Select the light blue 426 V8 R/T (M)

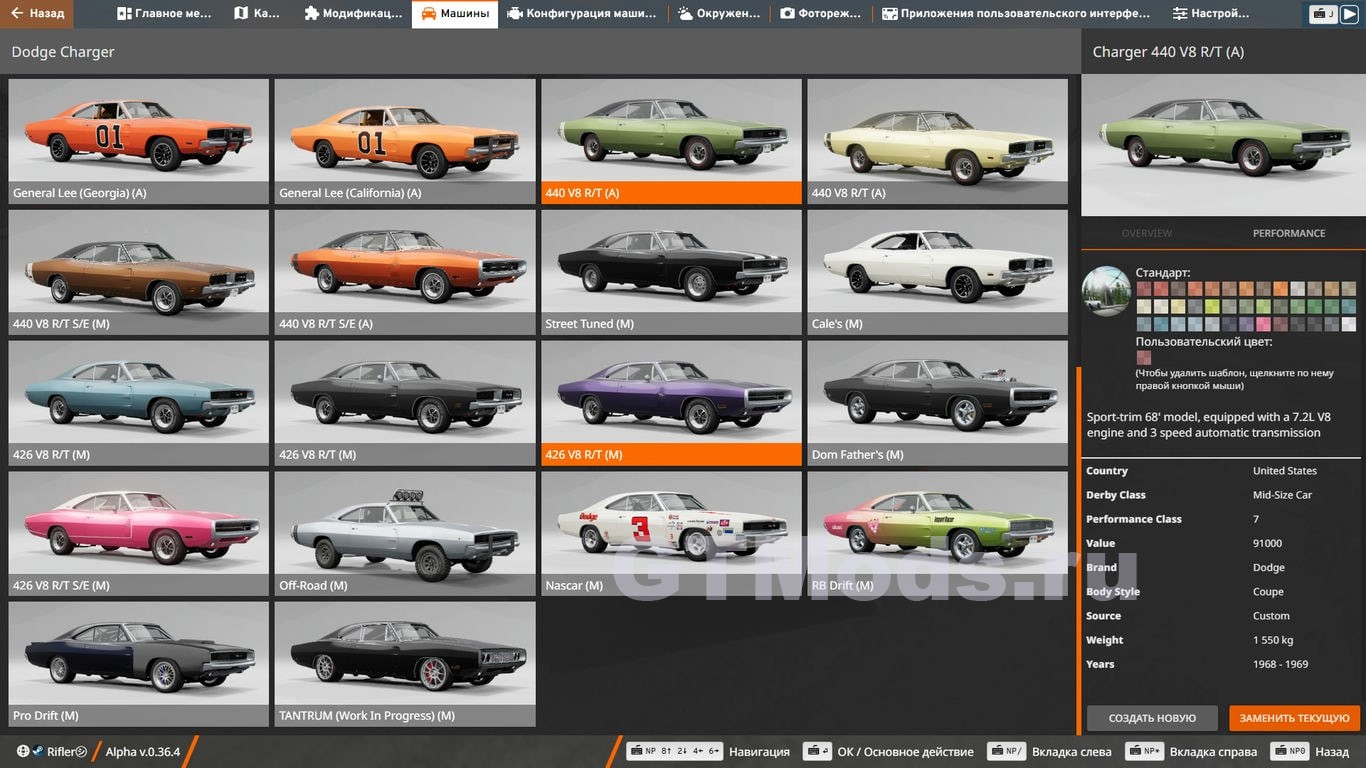[x=139, y=403]
